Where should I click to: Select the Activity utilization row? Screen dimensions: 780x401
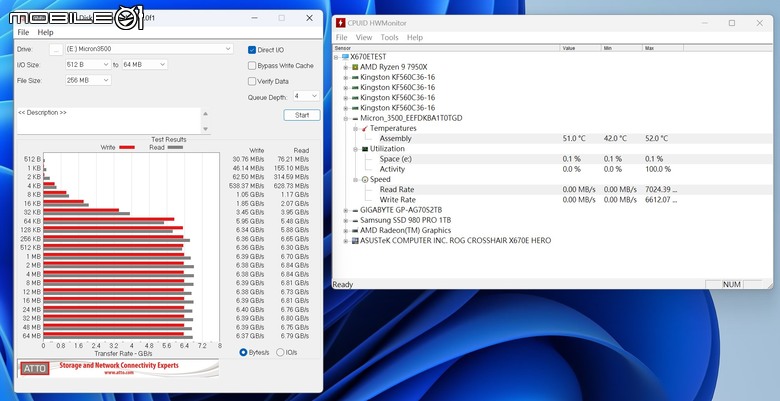(x=552, y=169)
